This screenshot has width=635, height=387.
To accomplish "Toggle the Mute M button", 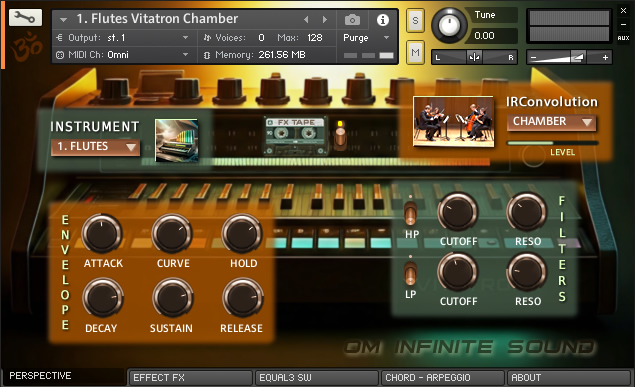I will (x=415, y=52).
